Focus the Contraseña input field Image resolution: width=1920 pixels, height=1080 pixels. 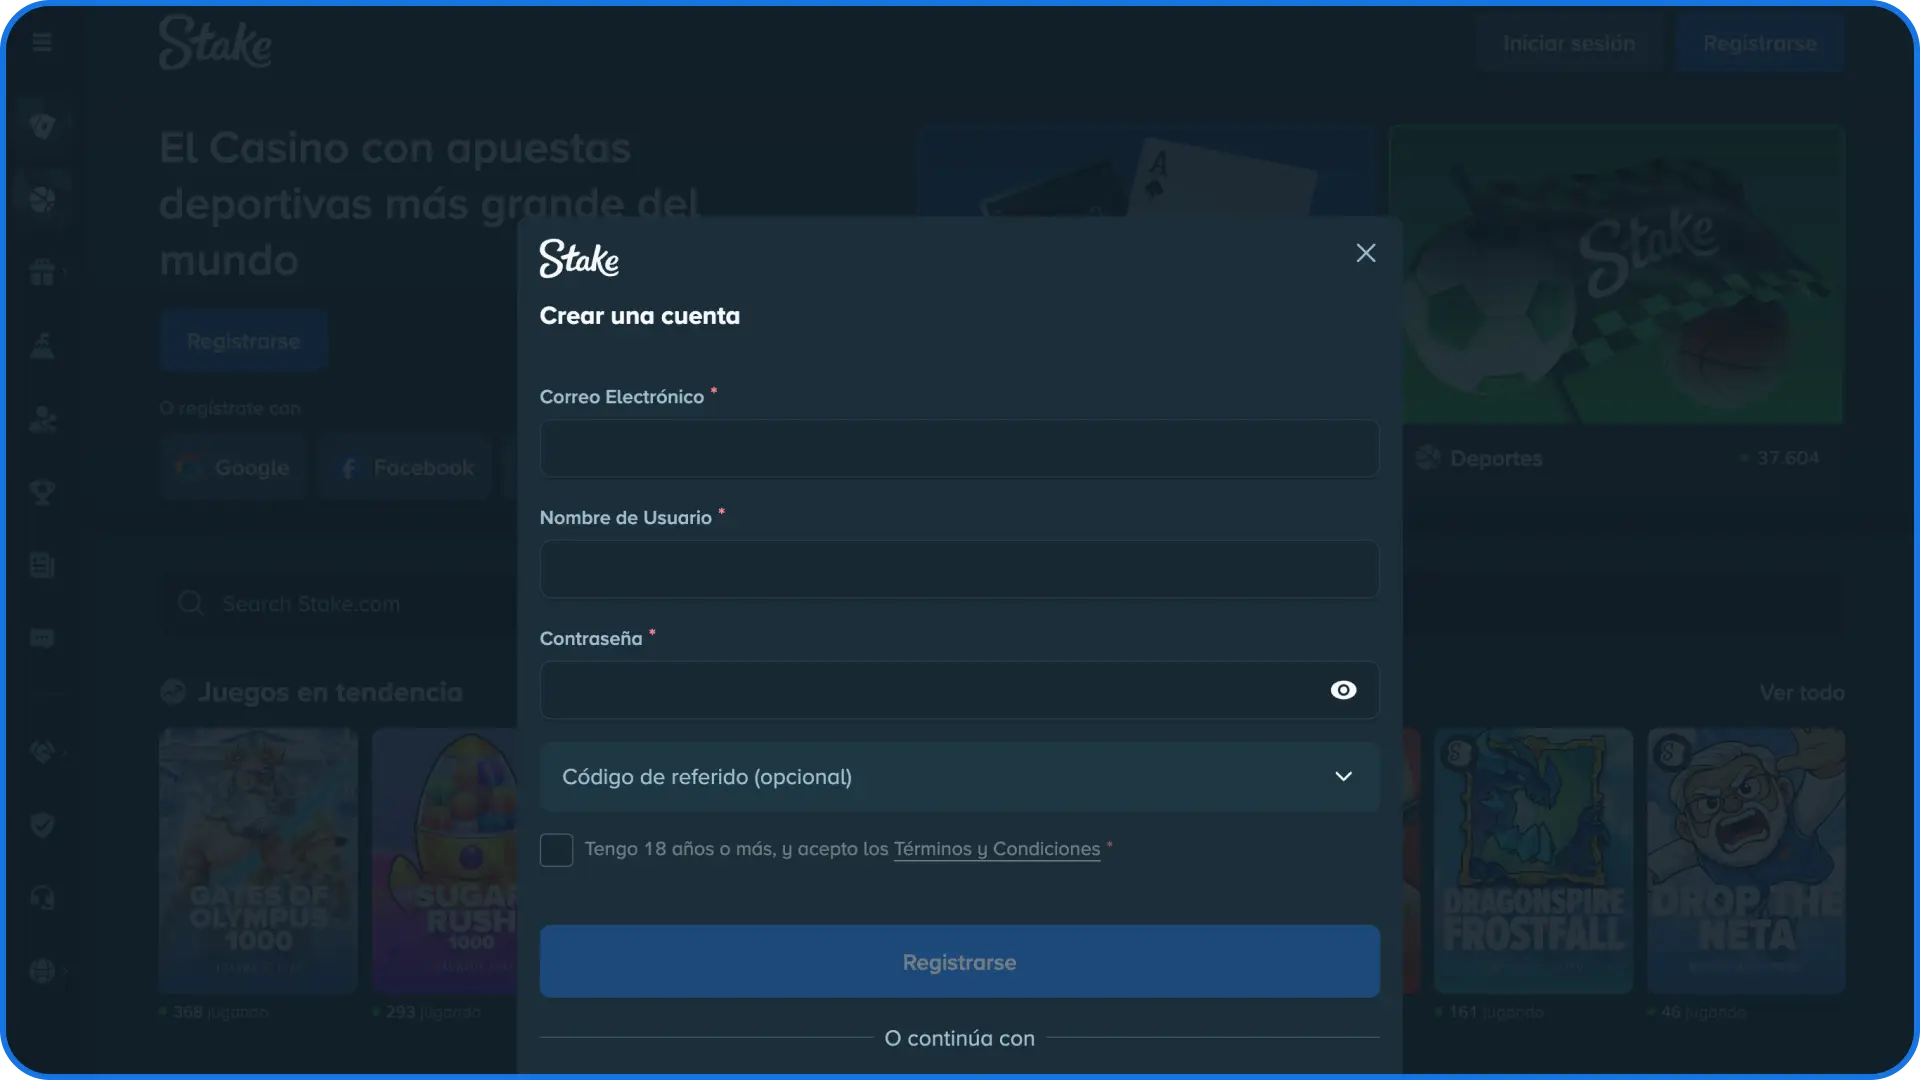click(x=960, y=690)
